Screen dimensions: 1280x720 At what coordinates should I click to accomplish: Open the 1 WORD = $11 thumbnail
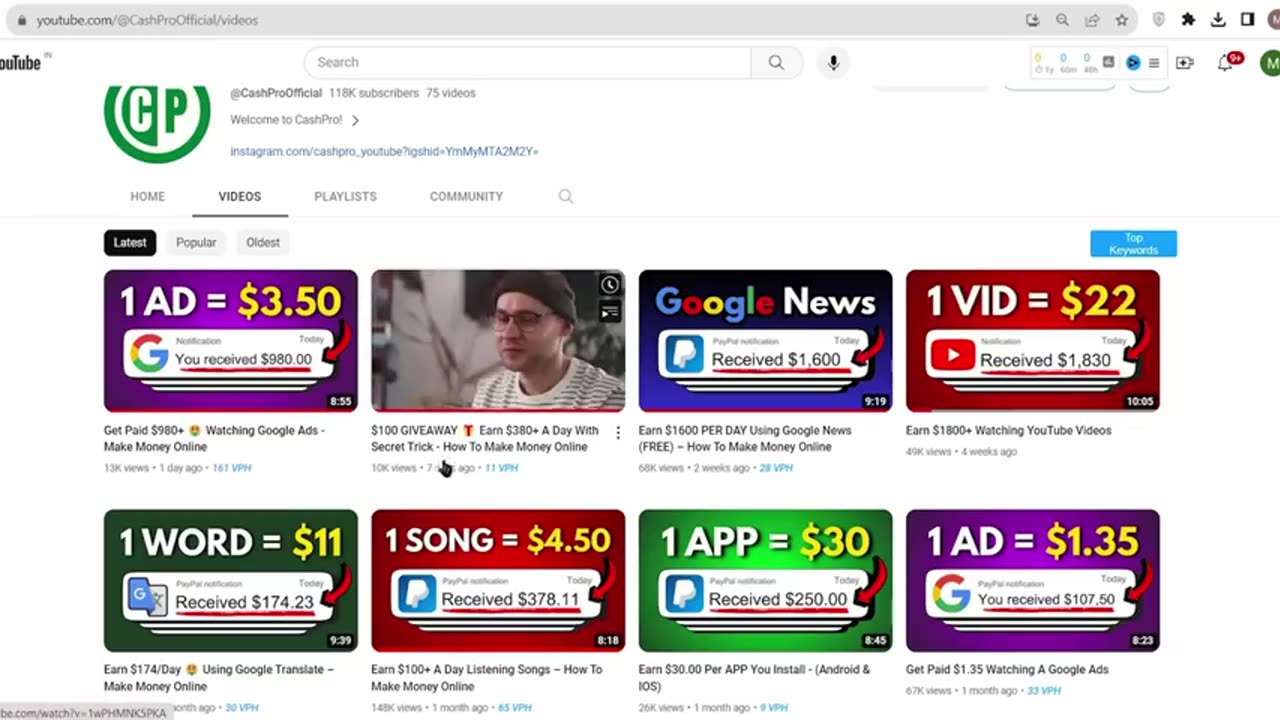(x=230, y=580)
